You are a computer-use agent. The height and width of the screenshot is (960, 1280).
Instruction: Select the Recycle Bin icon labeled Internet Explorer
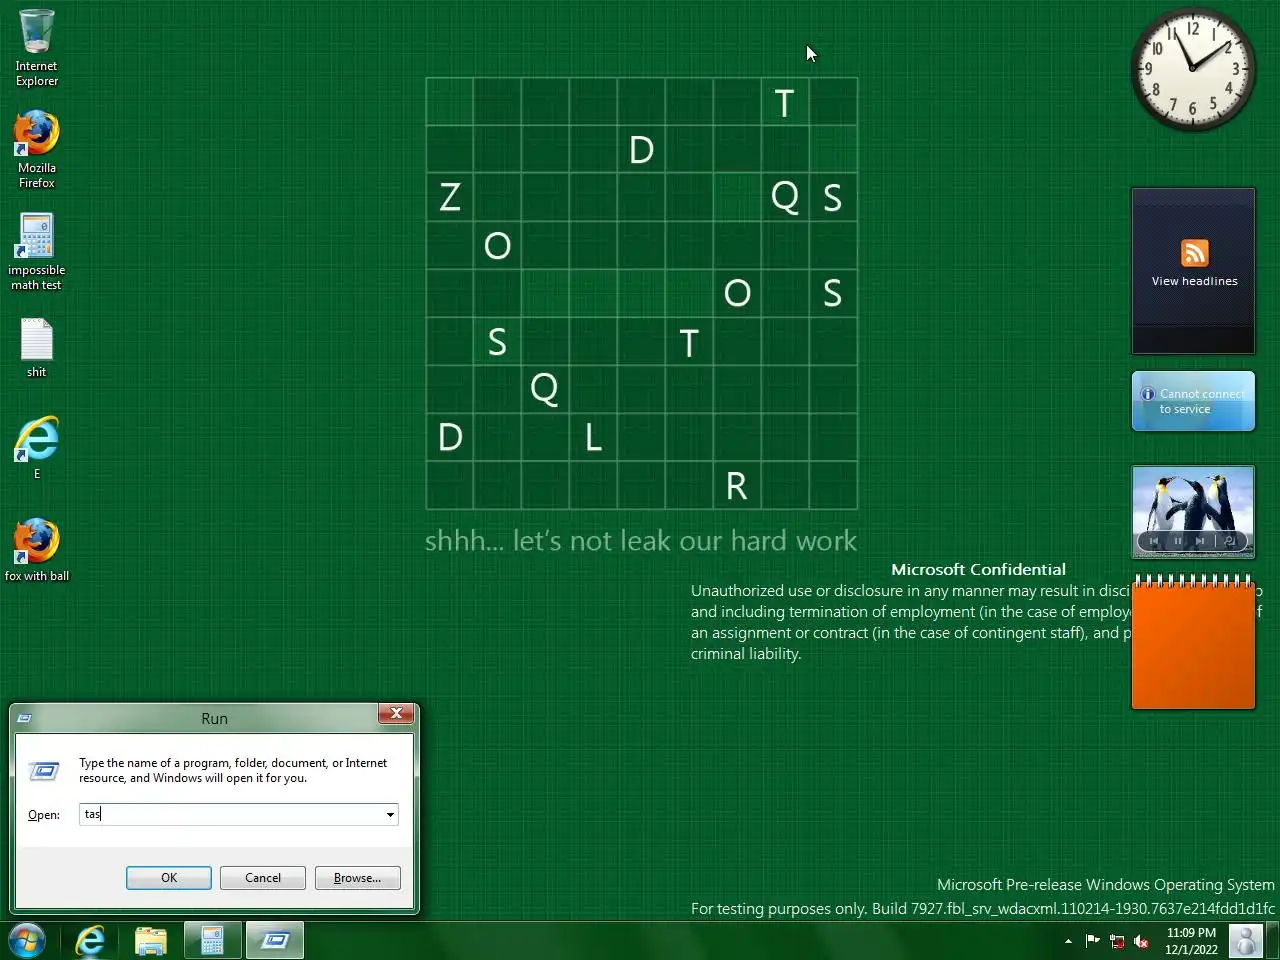(x=37, y=46)
